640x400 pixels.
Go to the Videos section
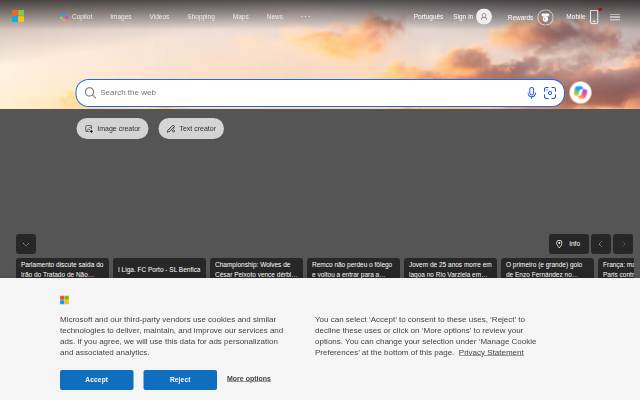159,17
